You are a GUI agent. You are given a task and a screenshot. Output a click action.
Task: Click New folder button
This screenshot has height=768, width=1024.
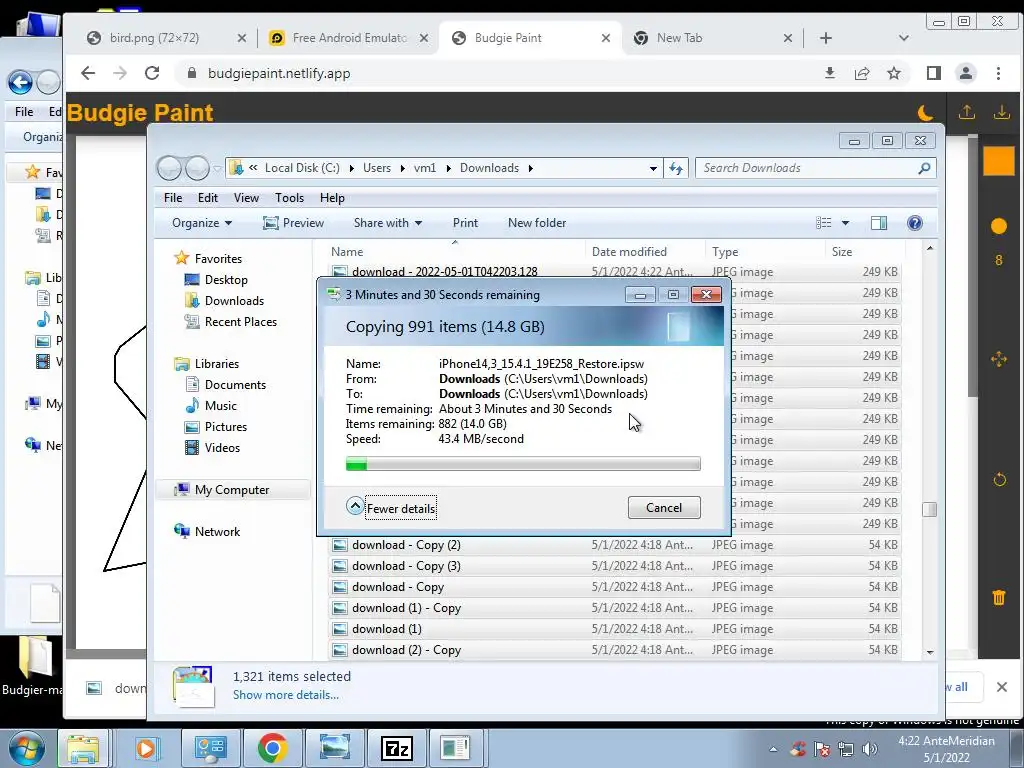click(537, 223)
